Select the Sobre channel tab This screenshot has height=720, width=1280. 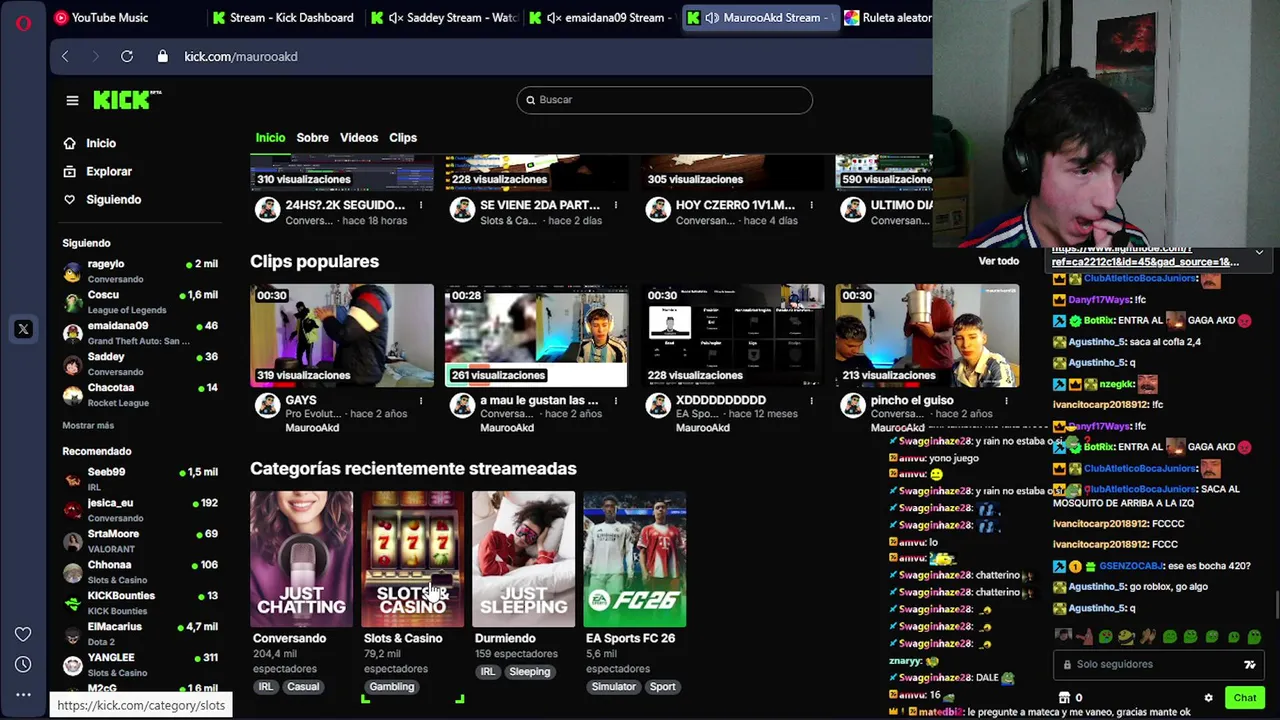tap(312, 137)
